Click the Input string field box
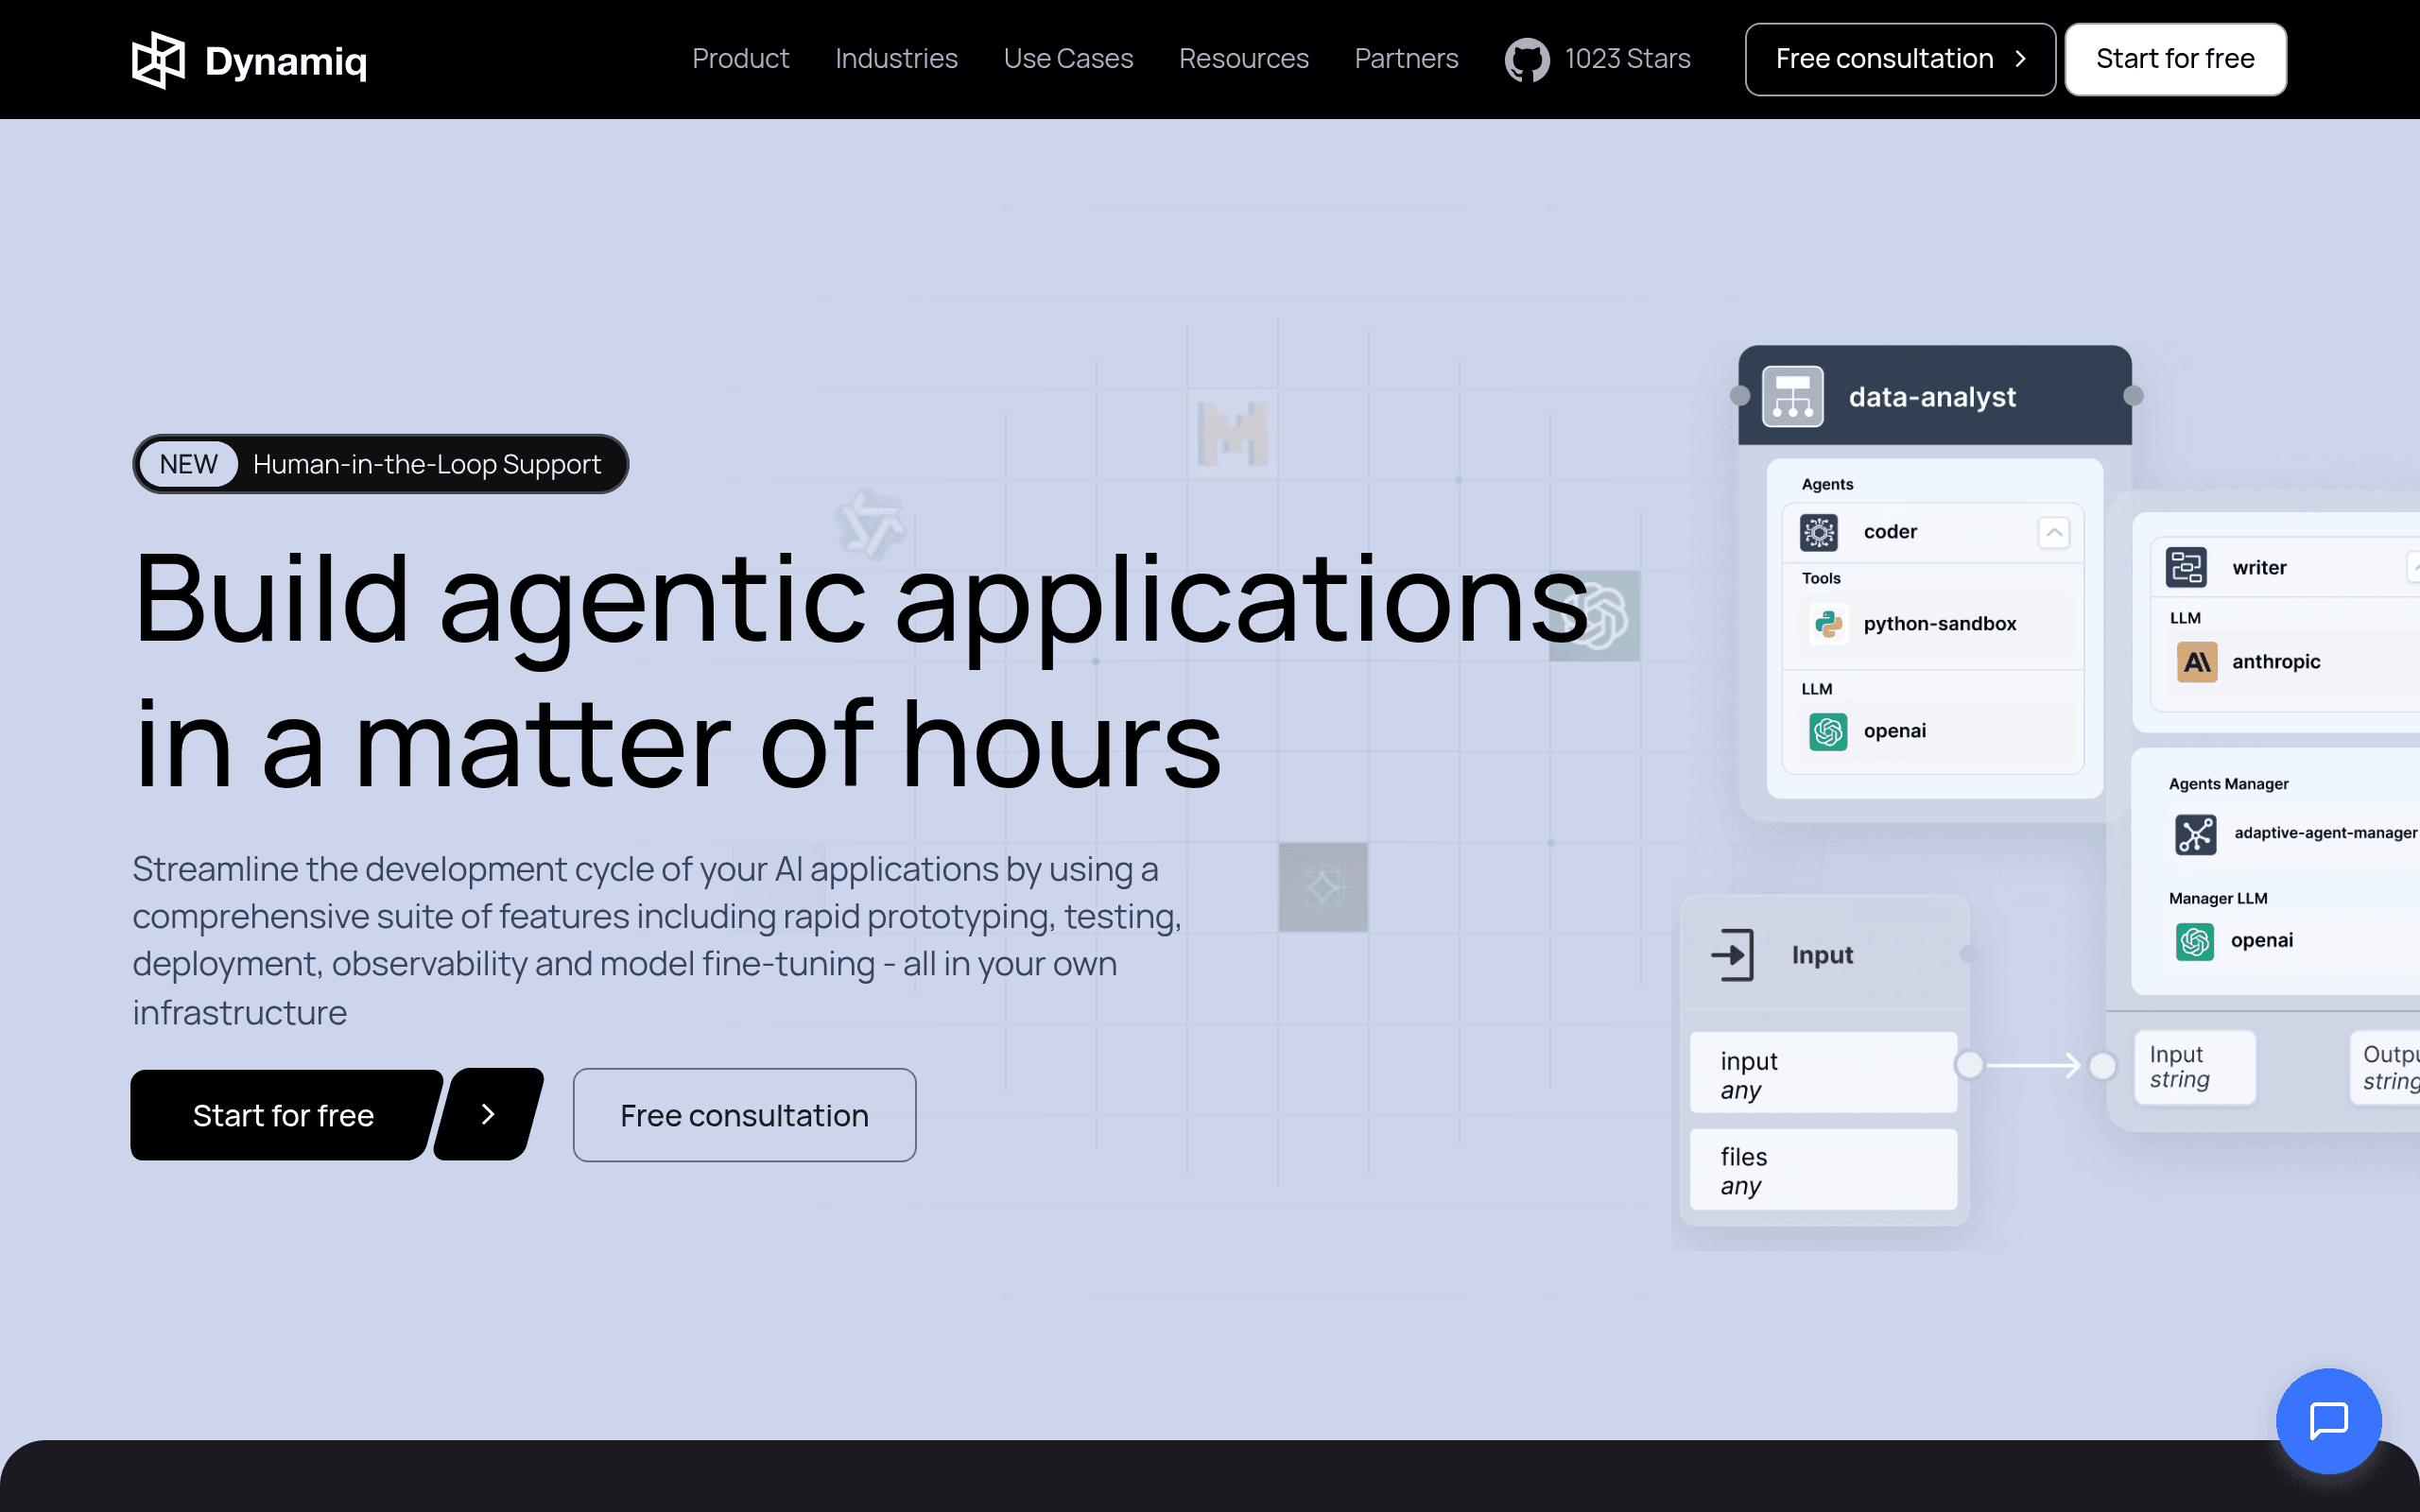Viewport: 2420px width, 1512px height. [2194, 1067]
